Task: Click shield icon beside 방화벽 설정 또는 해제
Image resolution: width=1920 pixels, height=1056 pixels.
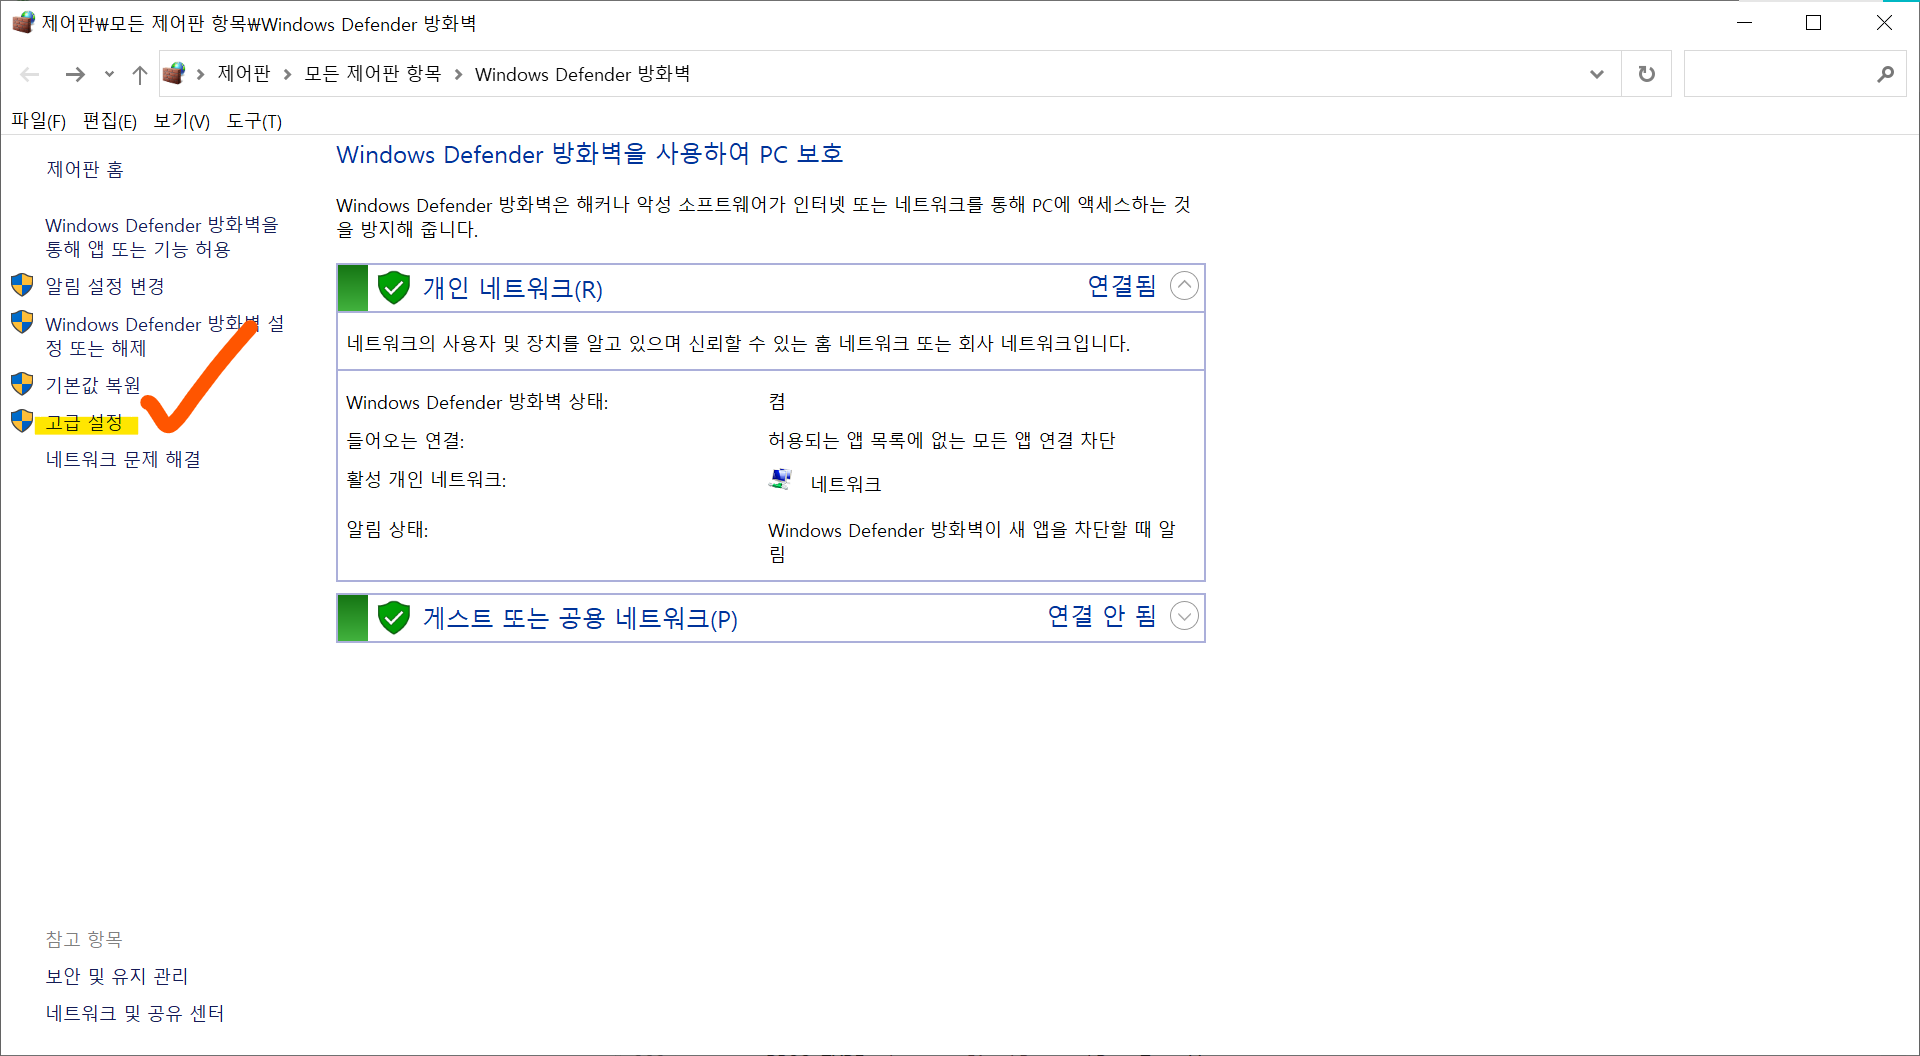Action: point(22,322)
